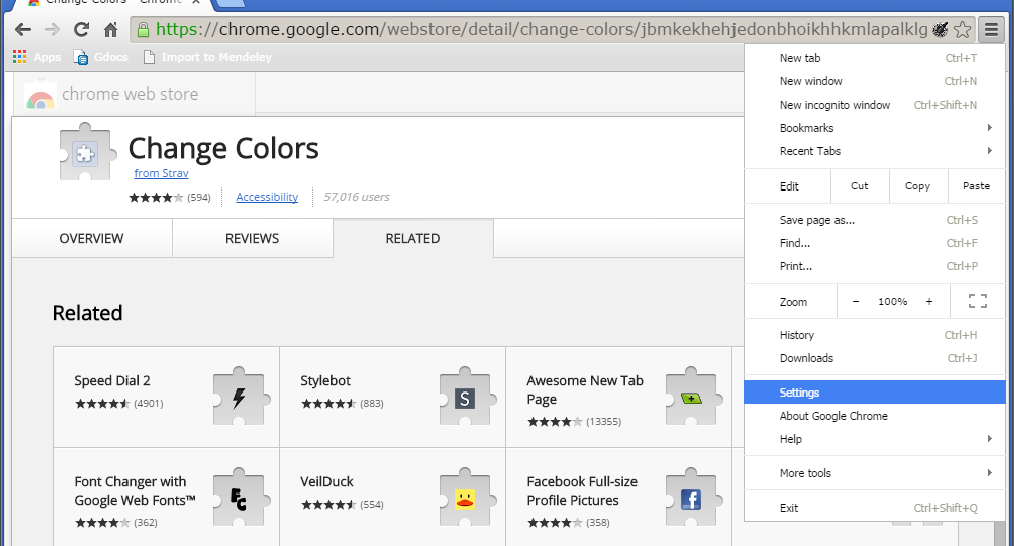This screenshot has width=1014, height=546.
Task: Toggle fullscreen mode in the Zoom row
Action: coord(977,301)
